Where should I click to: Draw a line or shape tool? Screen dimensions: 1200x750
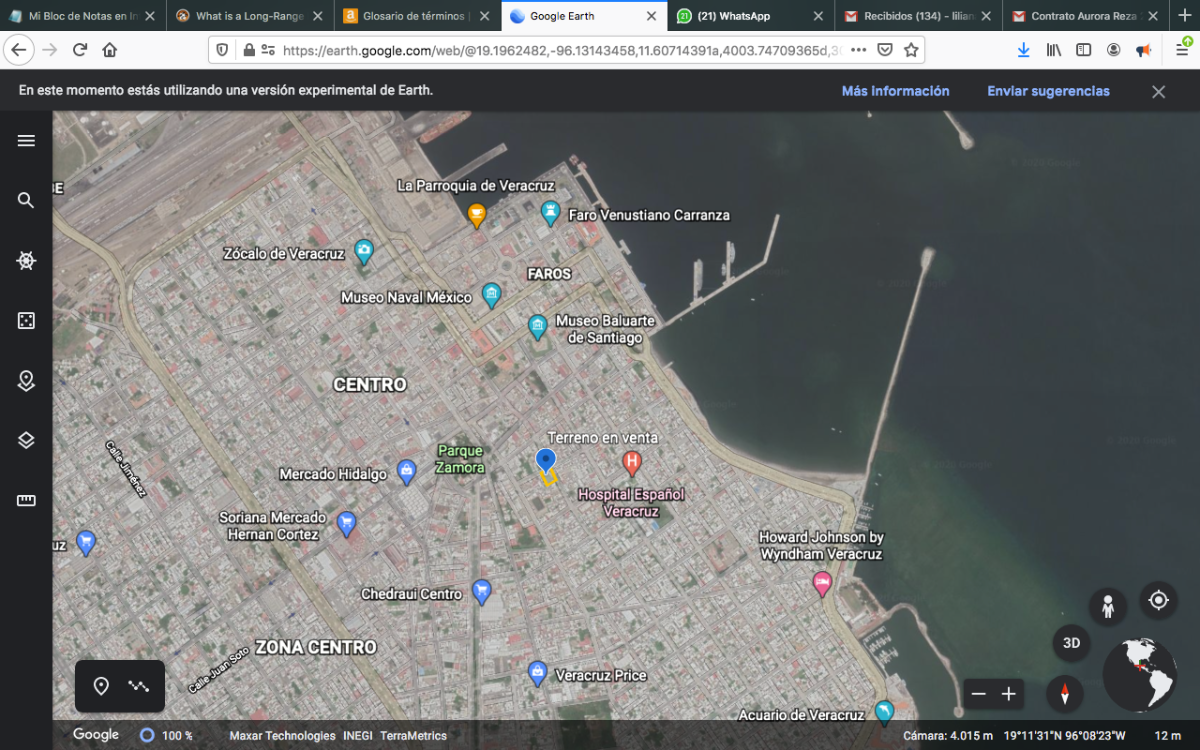139,686
